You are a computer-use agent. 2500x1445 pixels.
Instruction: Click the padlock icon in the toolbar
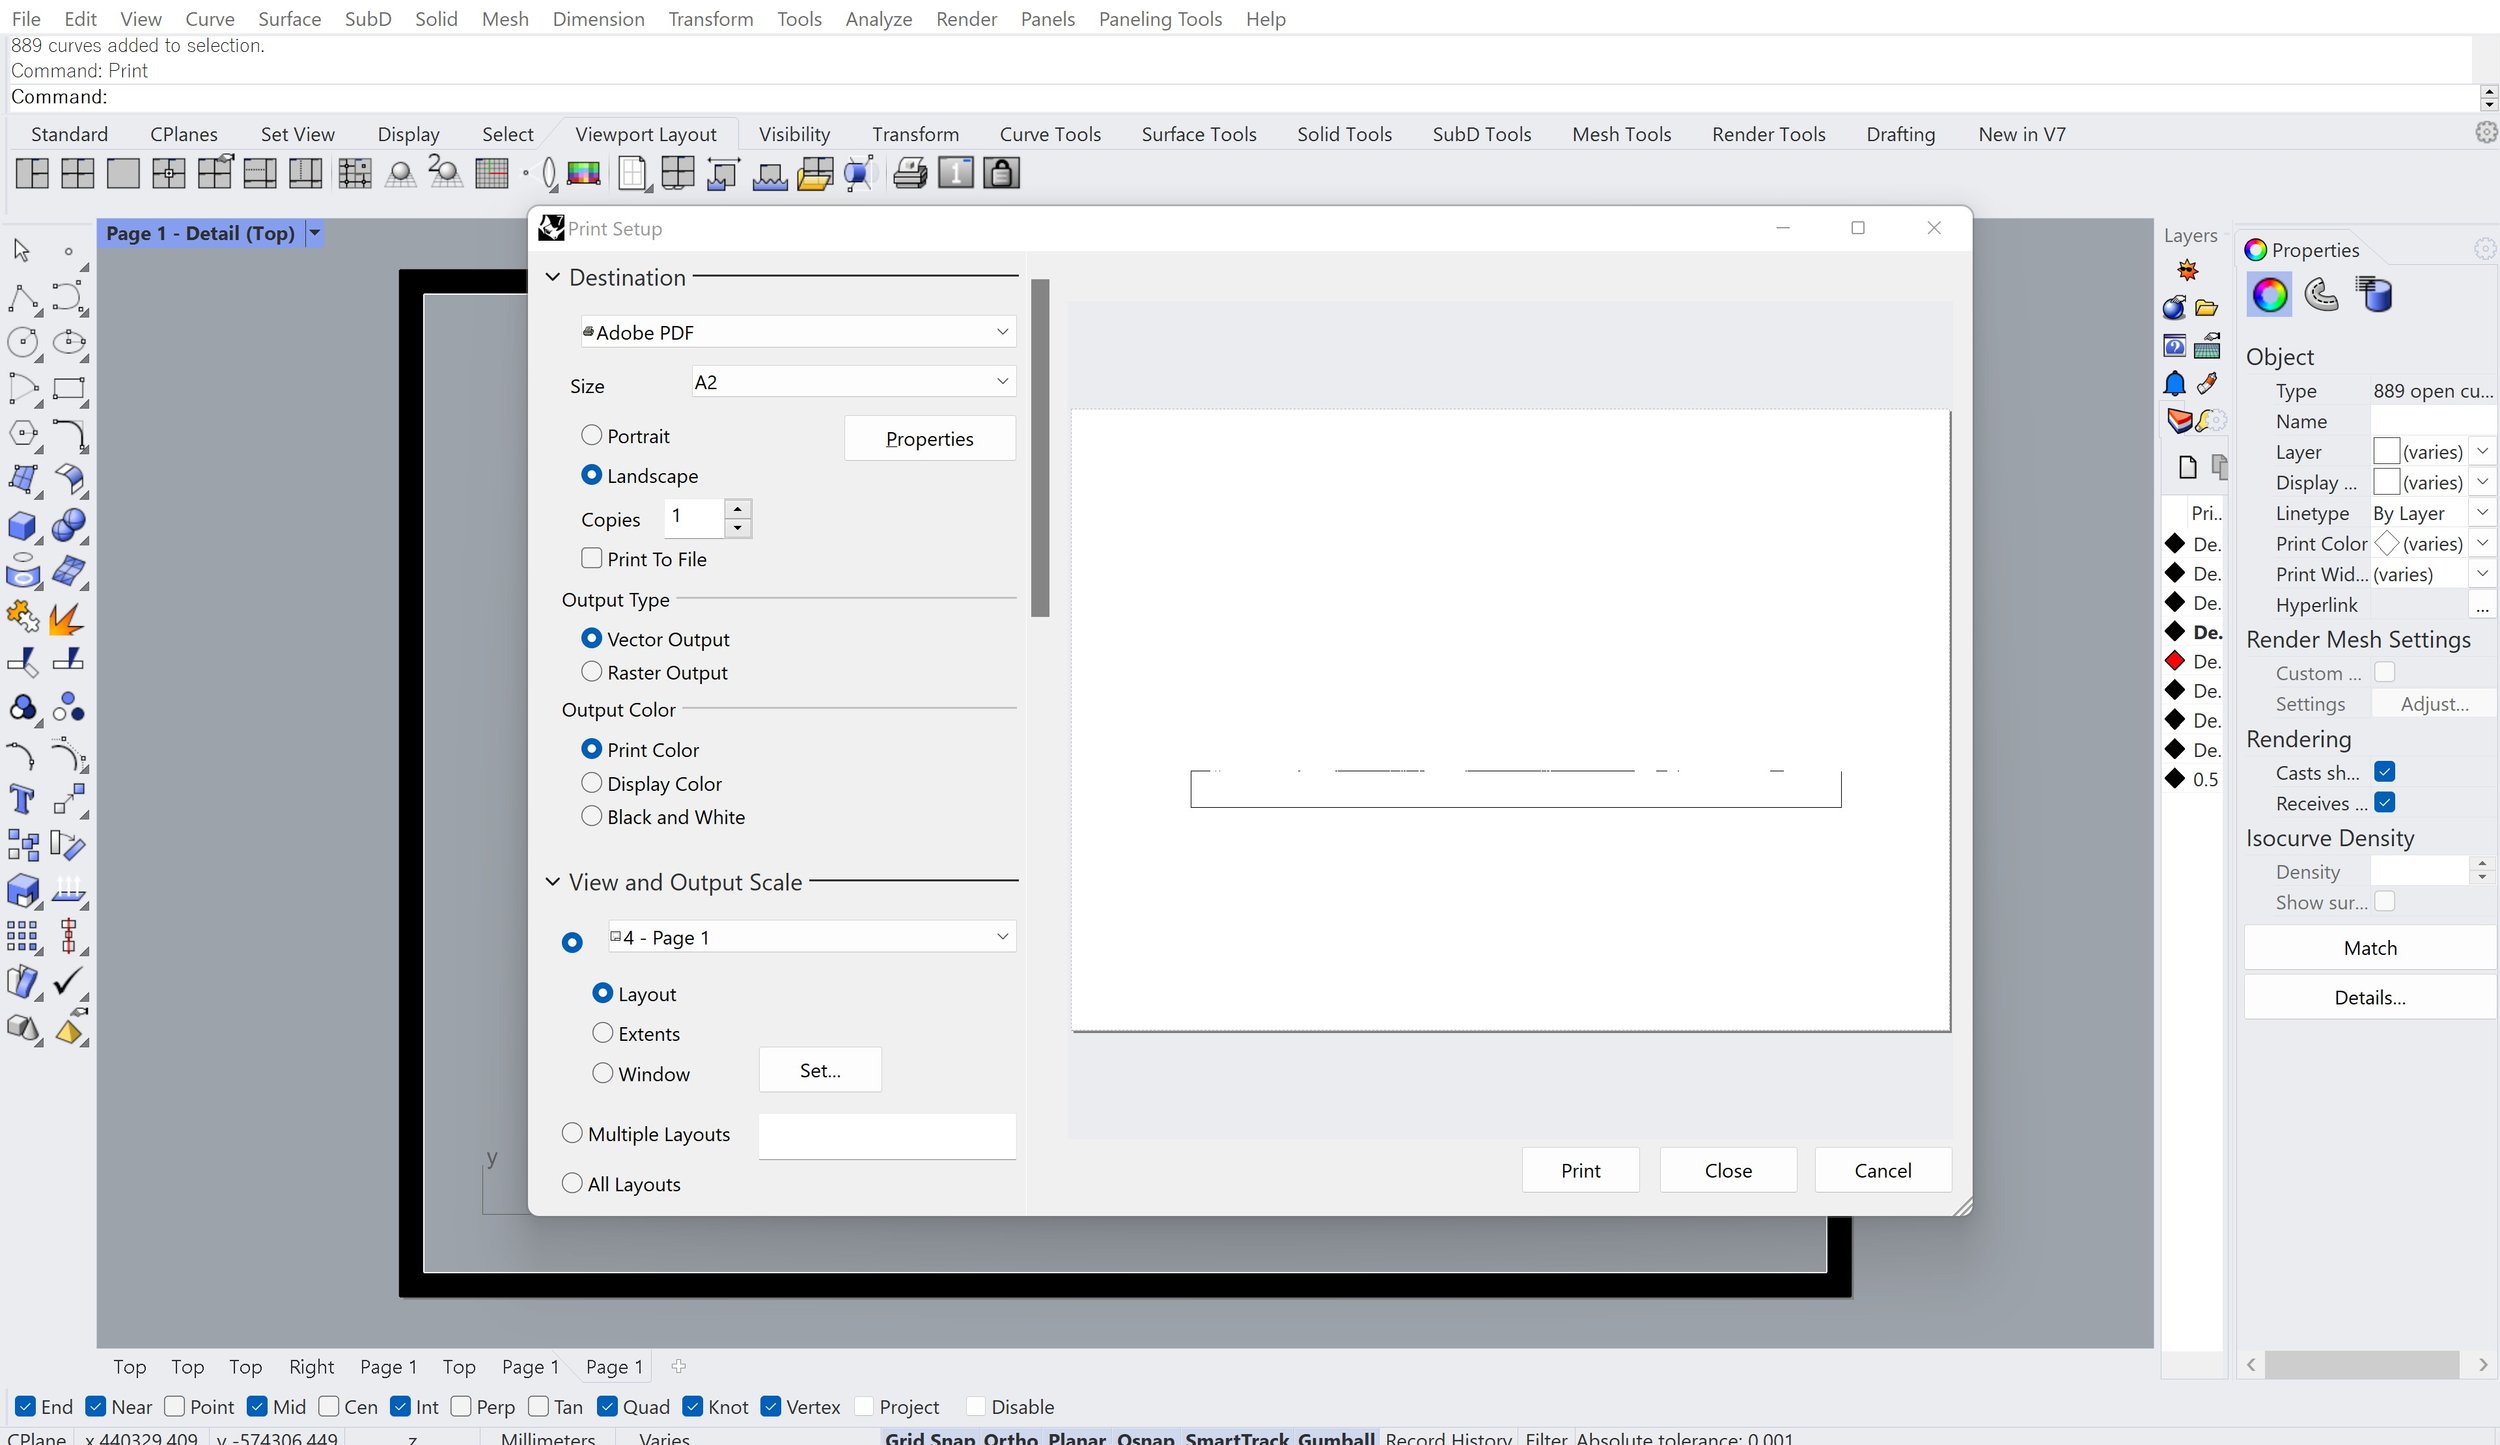pyautogui.click(x=1001, y=174)
